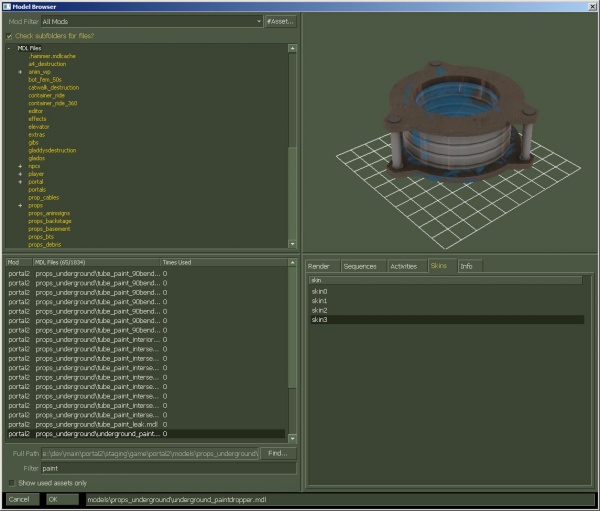The height and width of the screenshot is (511, 600).
Task: Select tube_paint_leak.mdl file row
Action: coord(146,424)
